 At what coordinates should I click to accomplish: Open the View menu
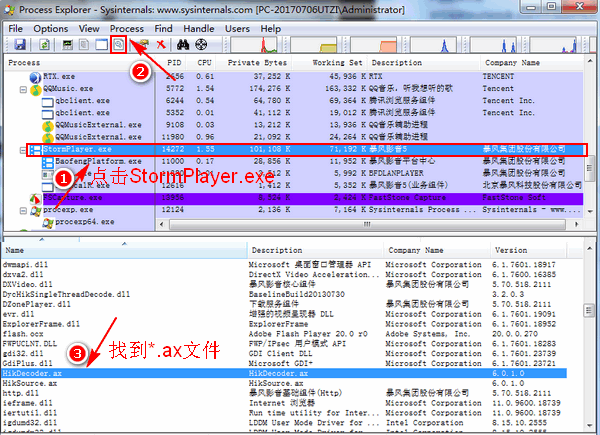(89, 29)
